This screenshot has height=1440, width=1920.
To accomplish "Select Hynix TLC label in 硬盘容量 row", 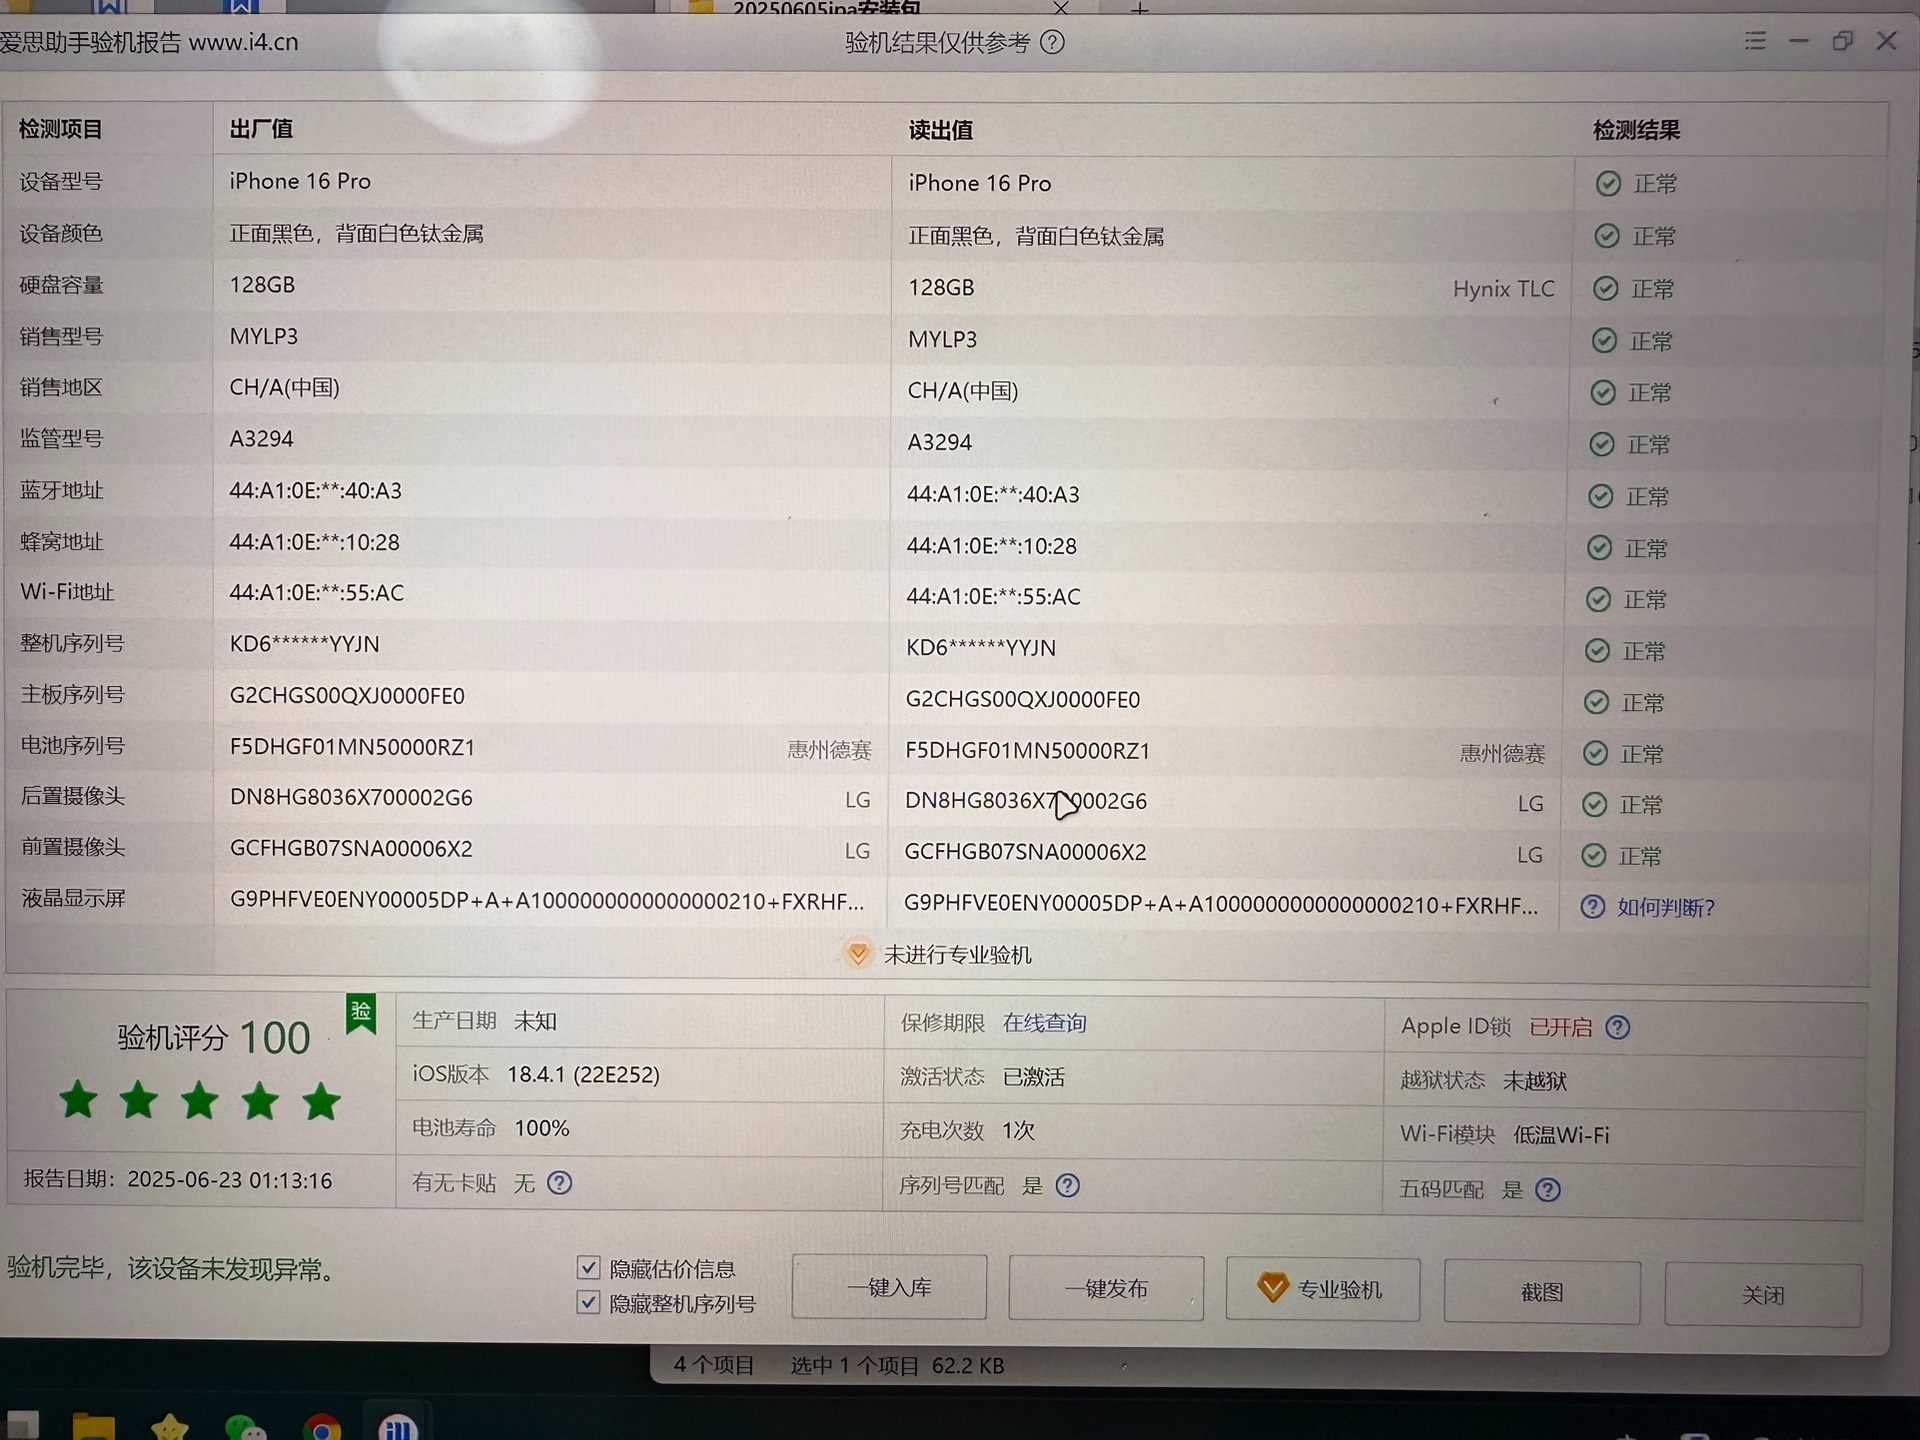I will tap(1503, 289).
